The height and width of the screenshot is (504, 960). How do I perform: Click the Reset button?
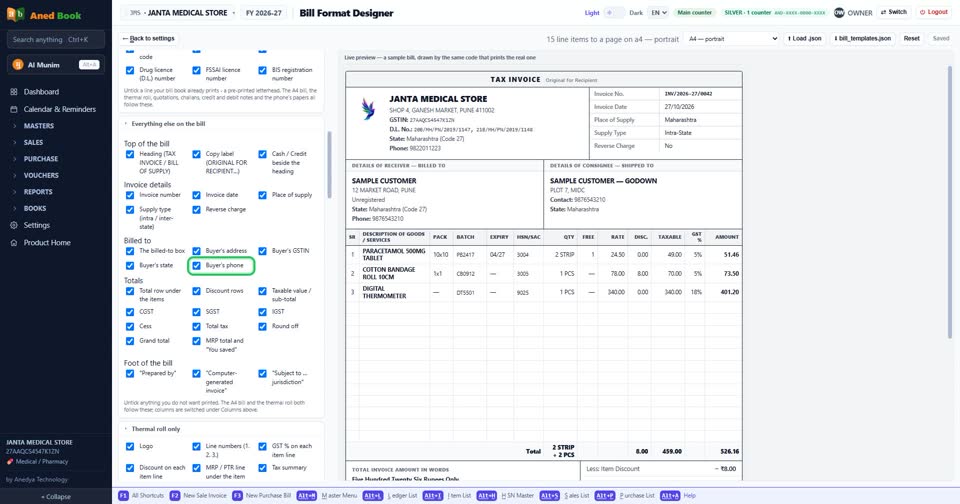912,39
